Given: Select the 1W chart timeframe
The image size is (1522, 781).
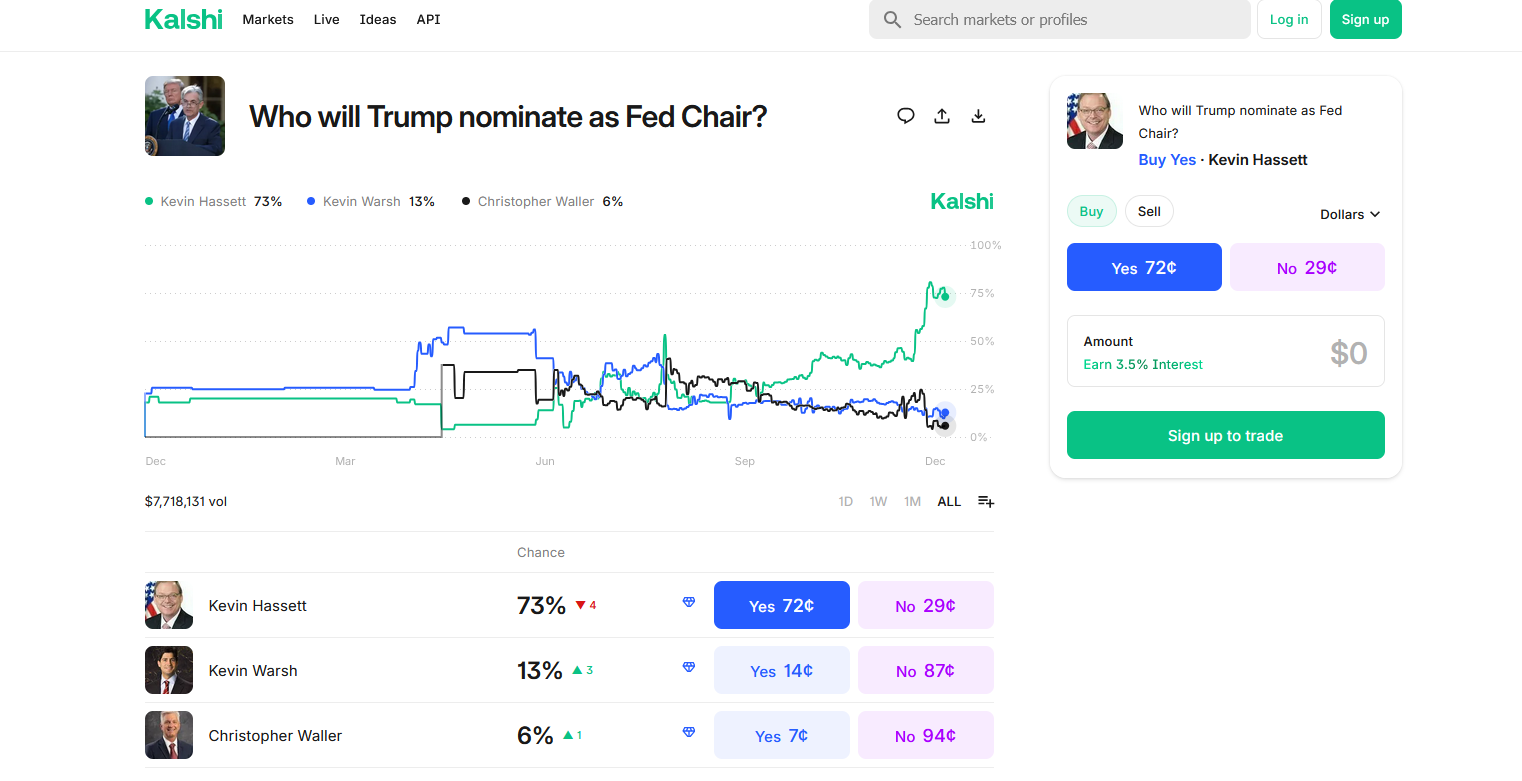Looking at the screenshot, I should click(878, 501).
